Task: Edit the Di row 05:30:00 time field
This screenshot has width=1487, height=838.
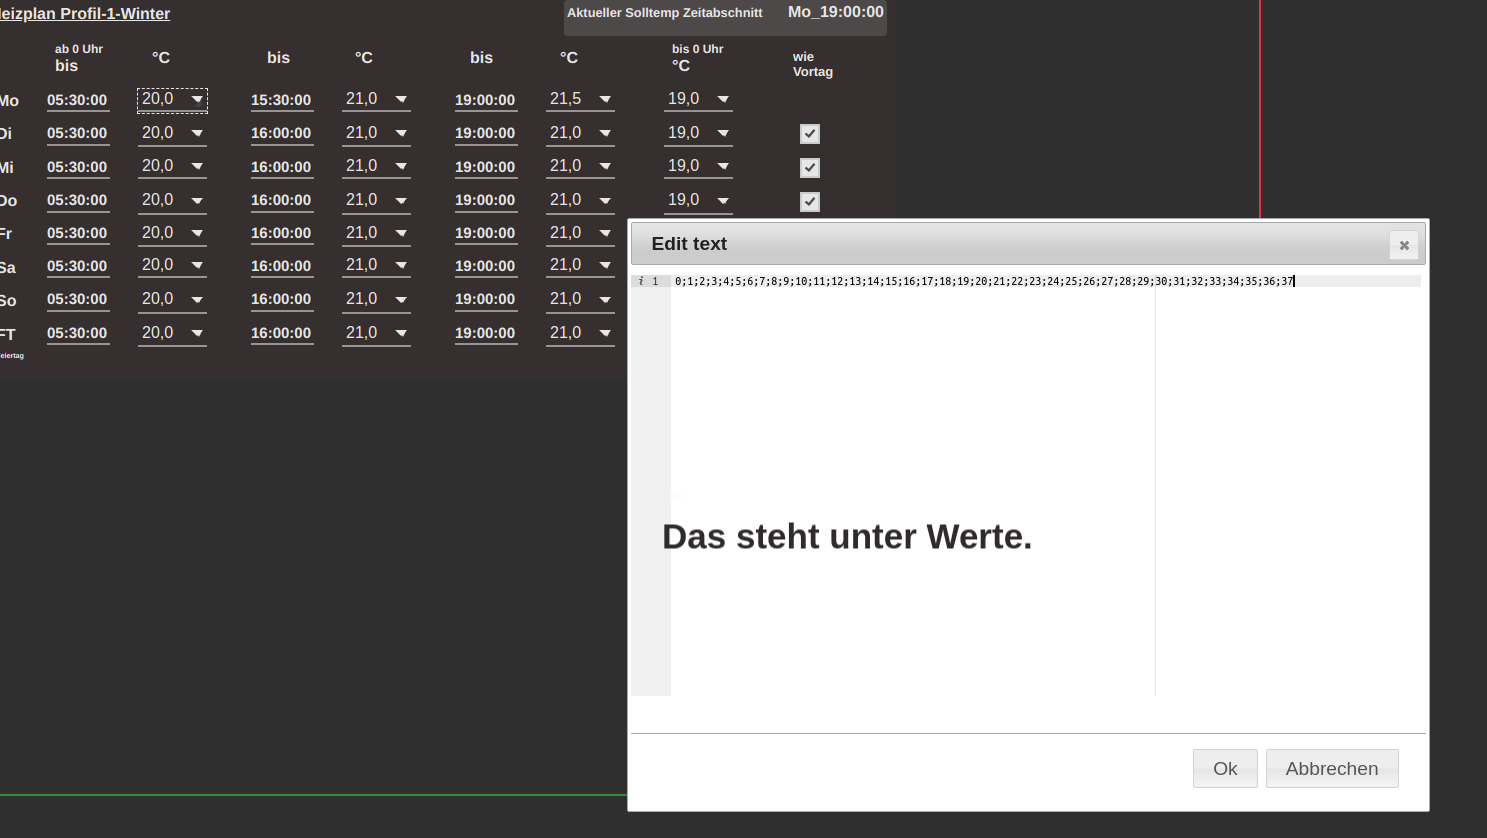Action: point(77,134)
